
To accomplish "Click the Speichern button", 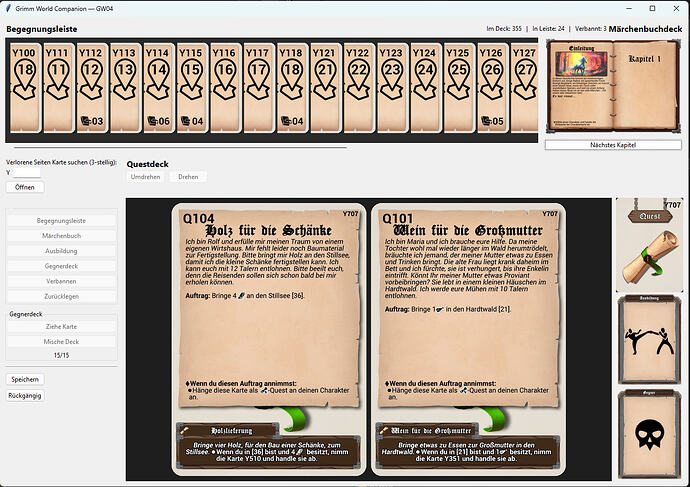I will point(25,379).
